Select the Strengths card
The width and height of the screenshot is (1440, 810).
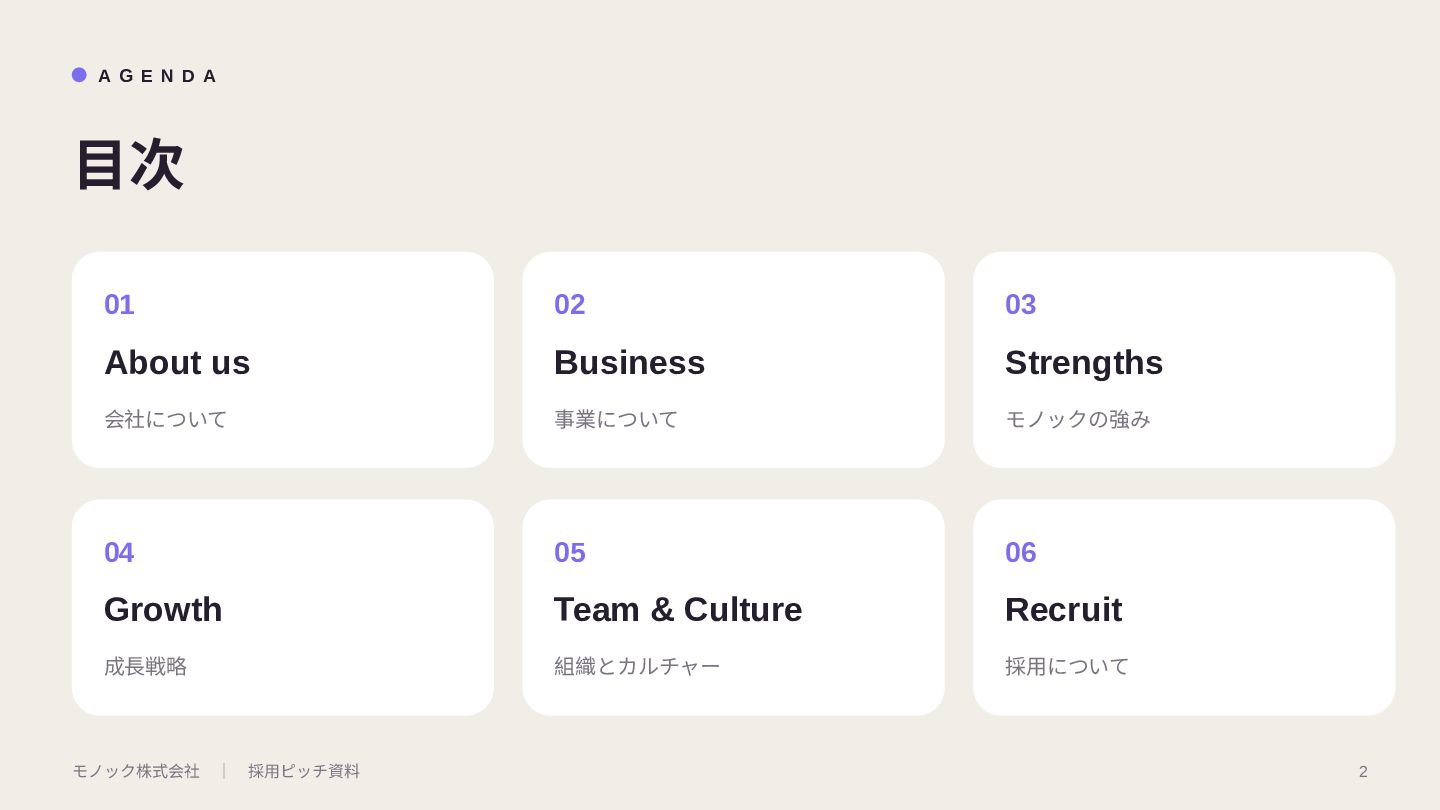[x=1184, y=360]
